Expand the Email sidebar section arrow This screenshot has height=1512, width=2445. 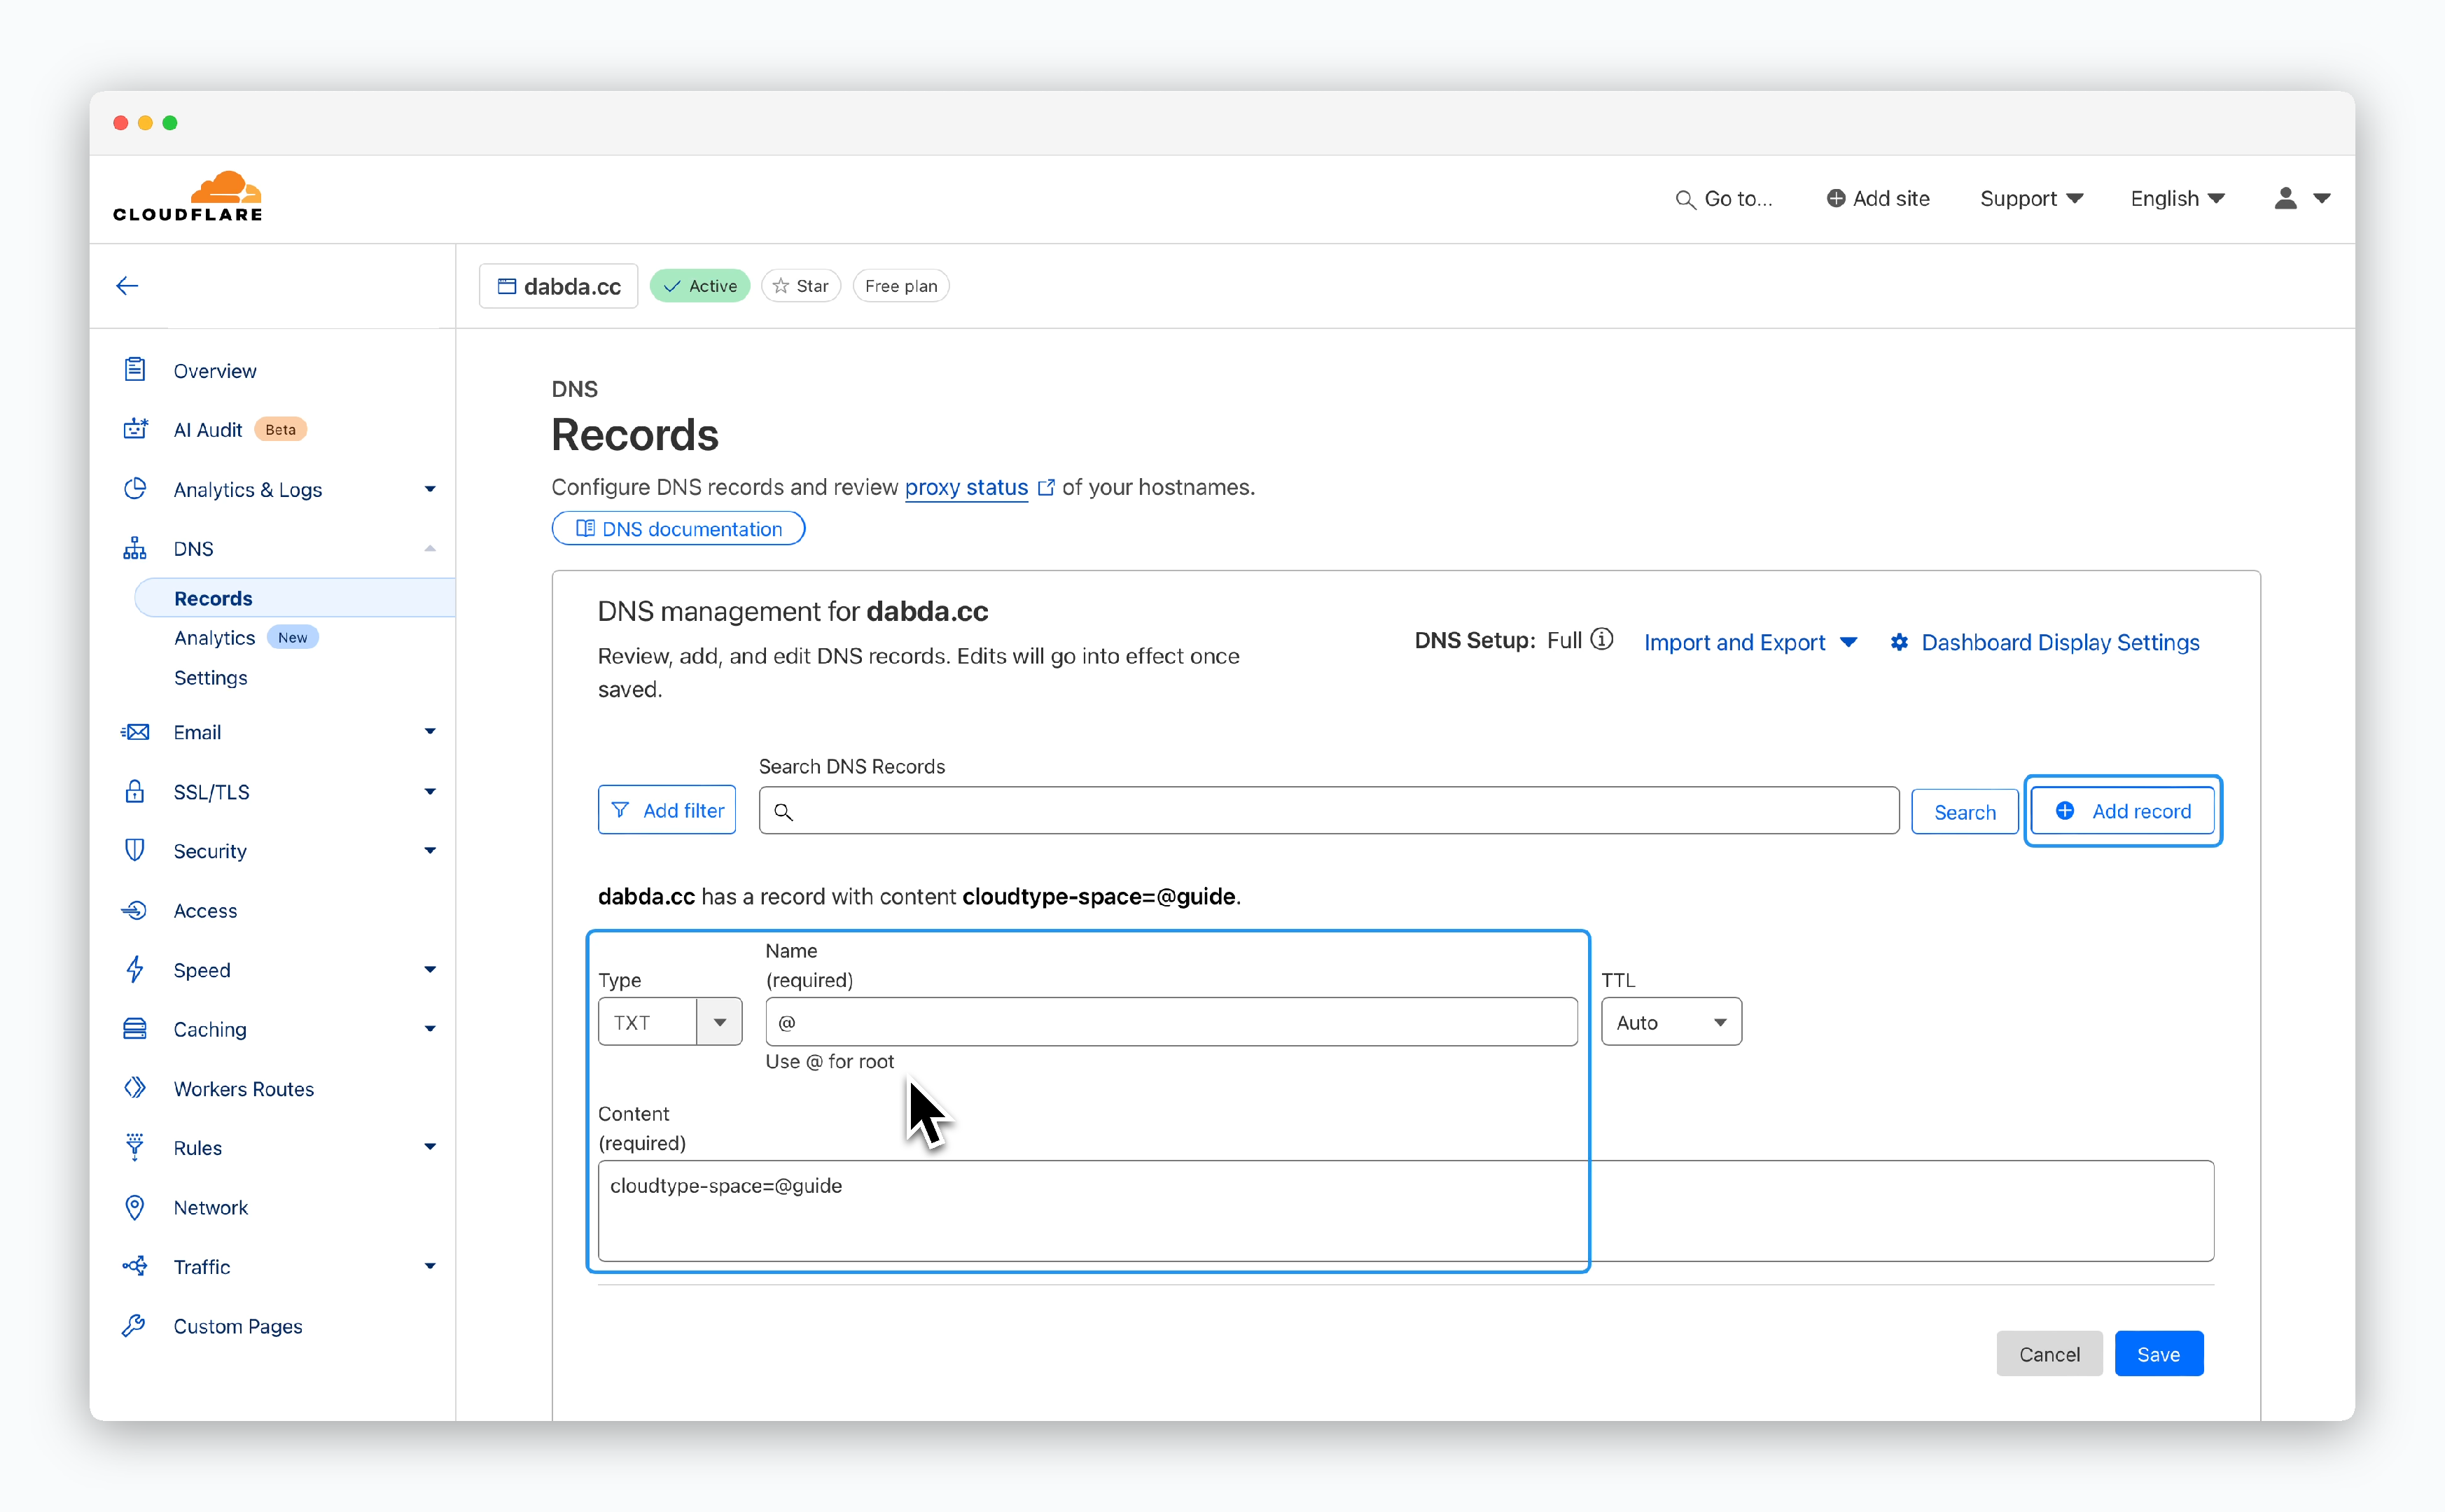coord(430,732)
